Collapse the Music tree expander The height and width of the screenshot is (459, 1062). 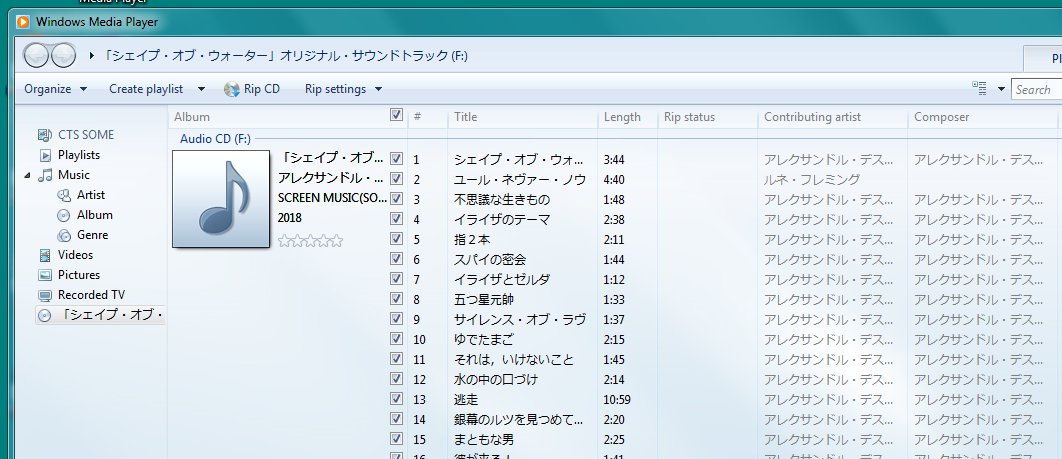tap(27, 175)
